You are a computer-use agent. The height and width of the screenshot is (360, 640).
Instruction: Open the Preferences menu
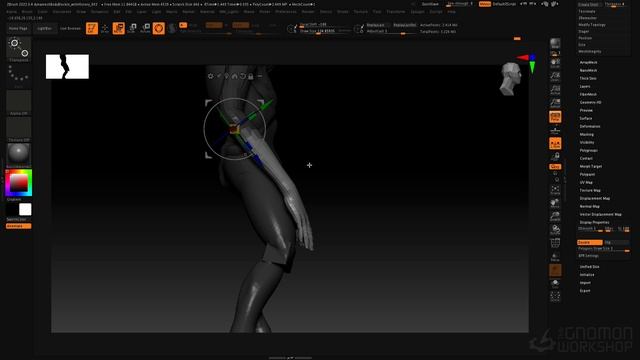tap(286, 12)
